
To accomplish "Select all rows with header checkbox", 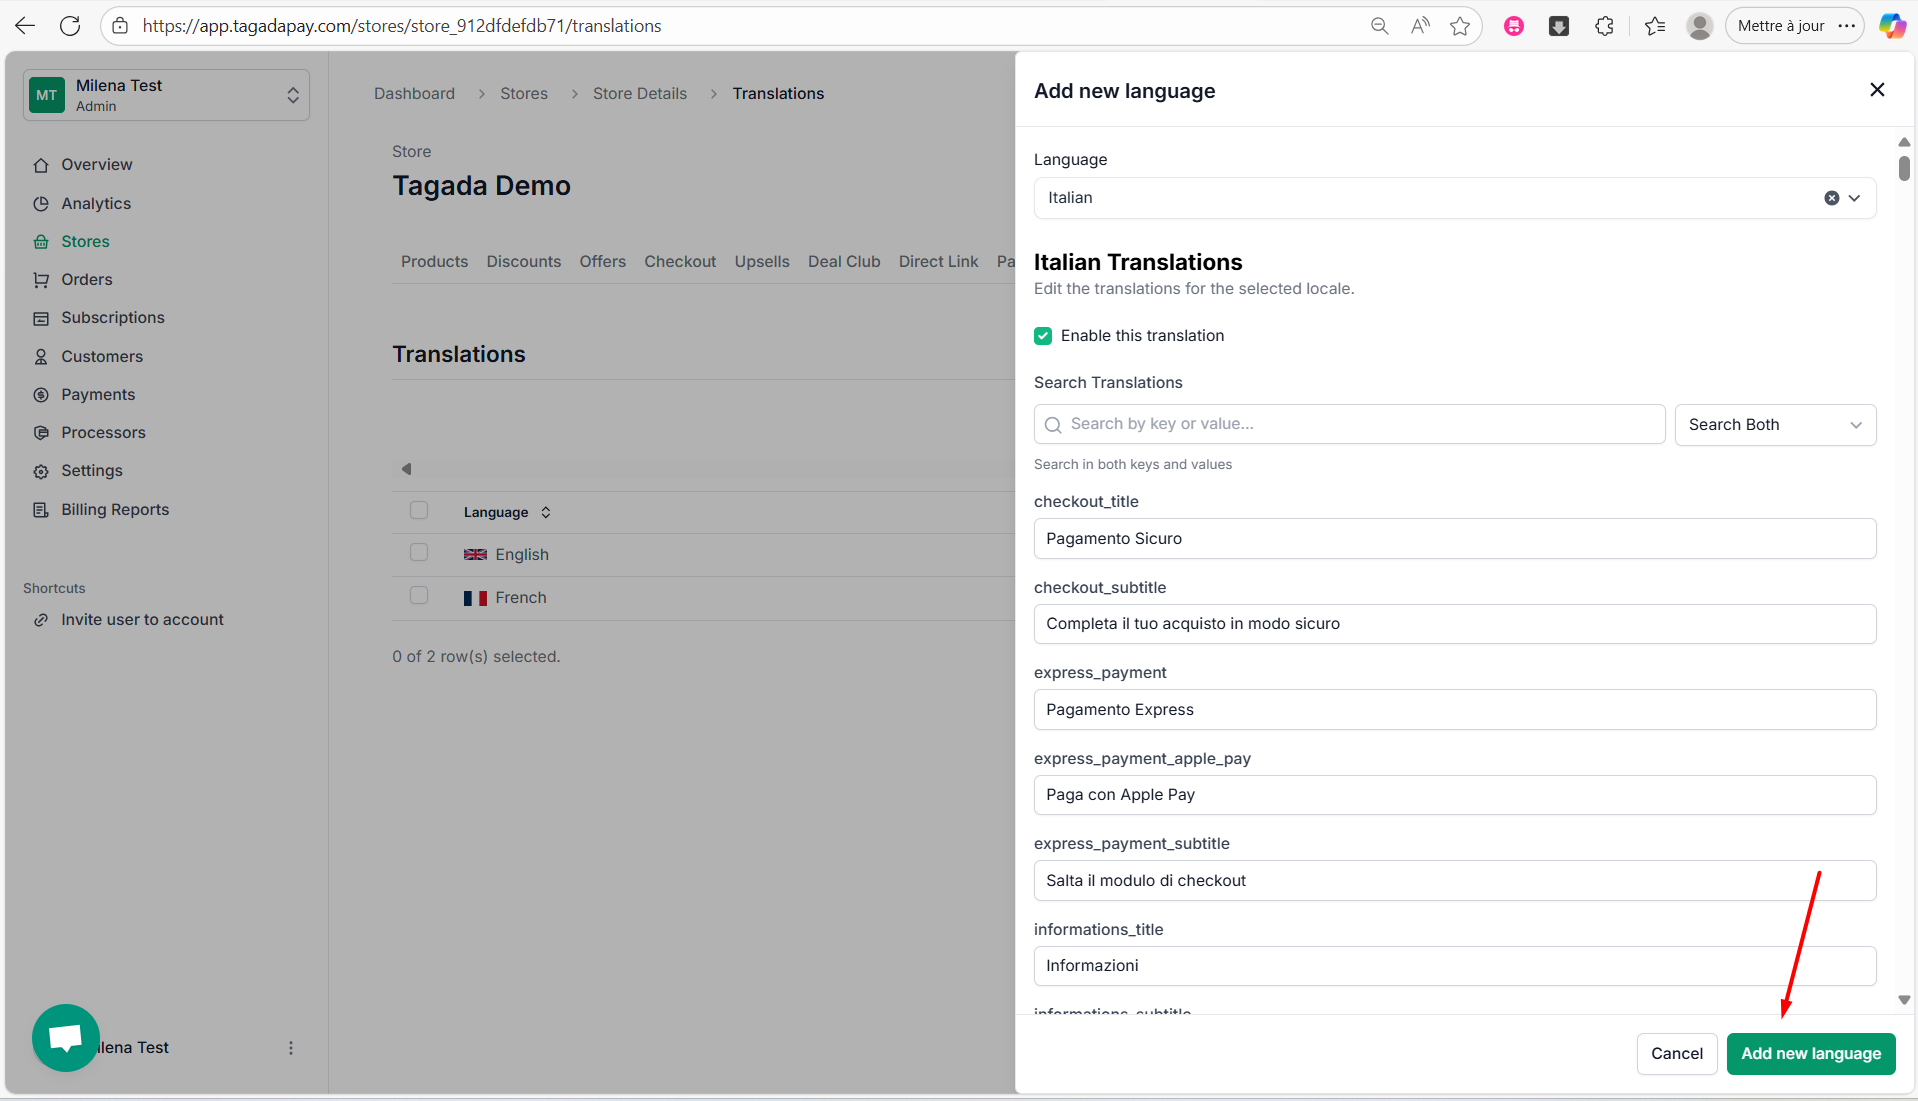I will [x=419, y=511].
